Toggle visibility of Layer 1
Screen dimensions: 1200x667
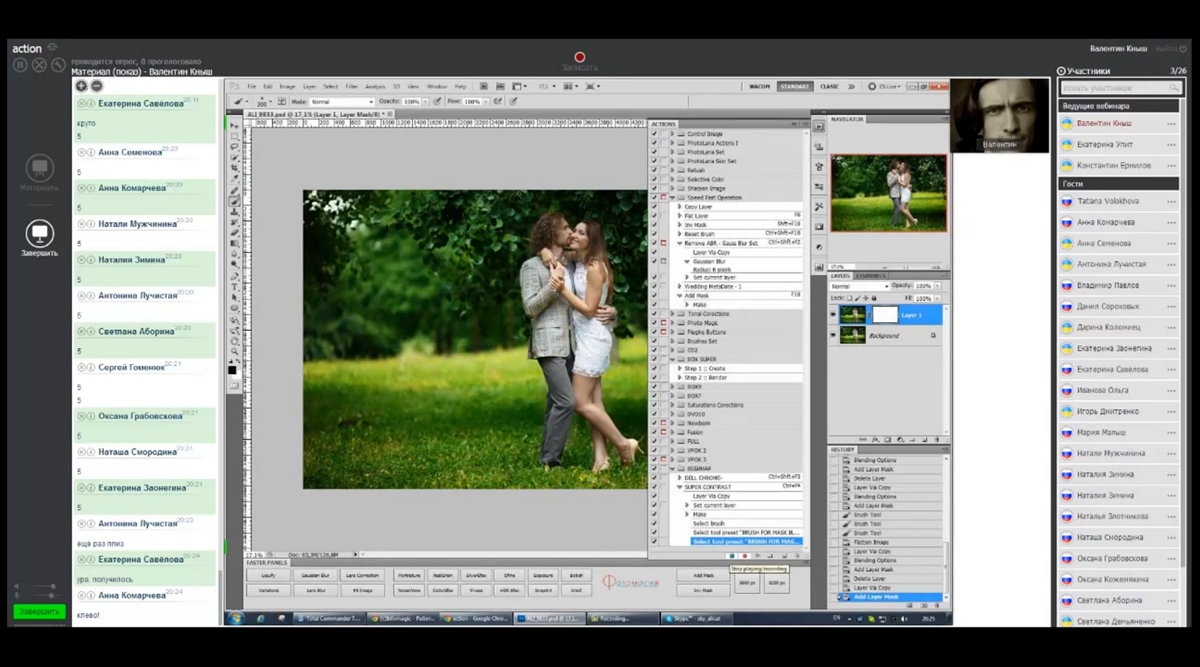834,314
